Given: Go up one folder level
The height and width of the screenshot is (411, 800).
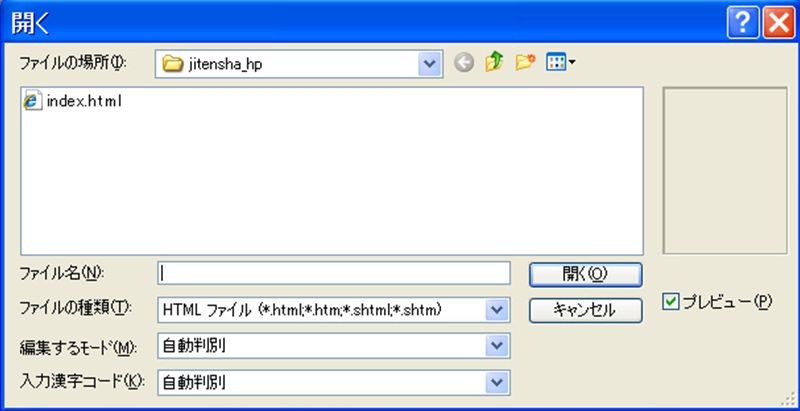Looking at the screenshot, I should point(494,63).
